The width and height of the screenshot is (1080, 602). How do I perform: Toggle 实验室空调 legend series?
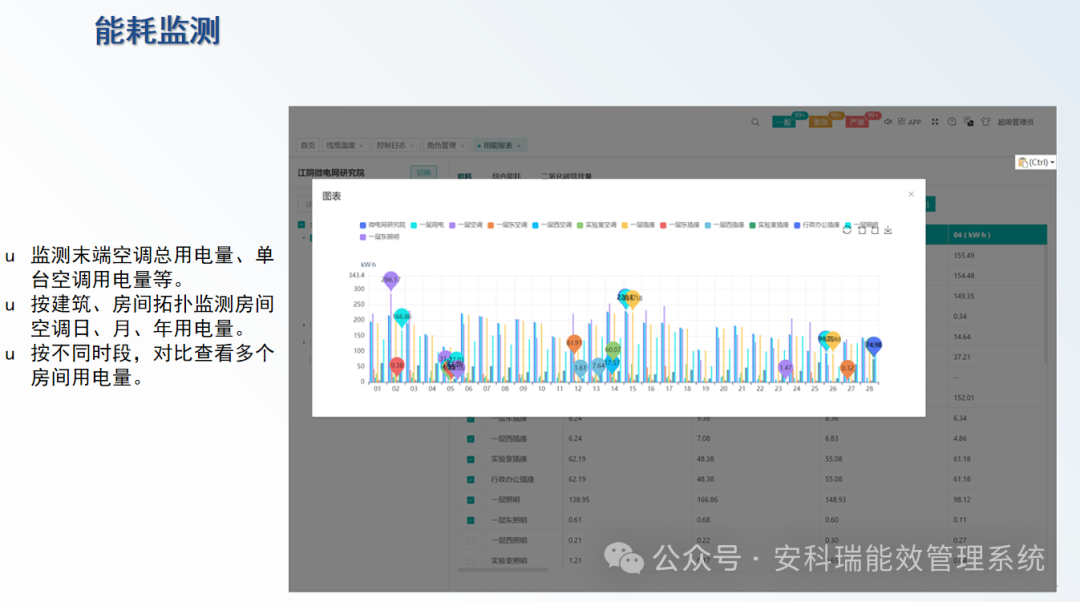pyautogui.click(x=596, y=225)
